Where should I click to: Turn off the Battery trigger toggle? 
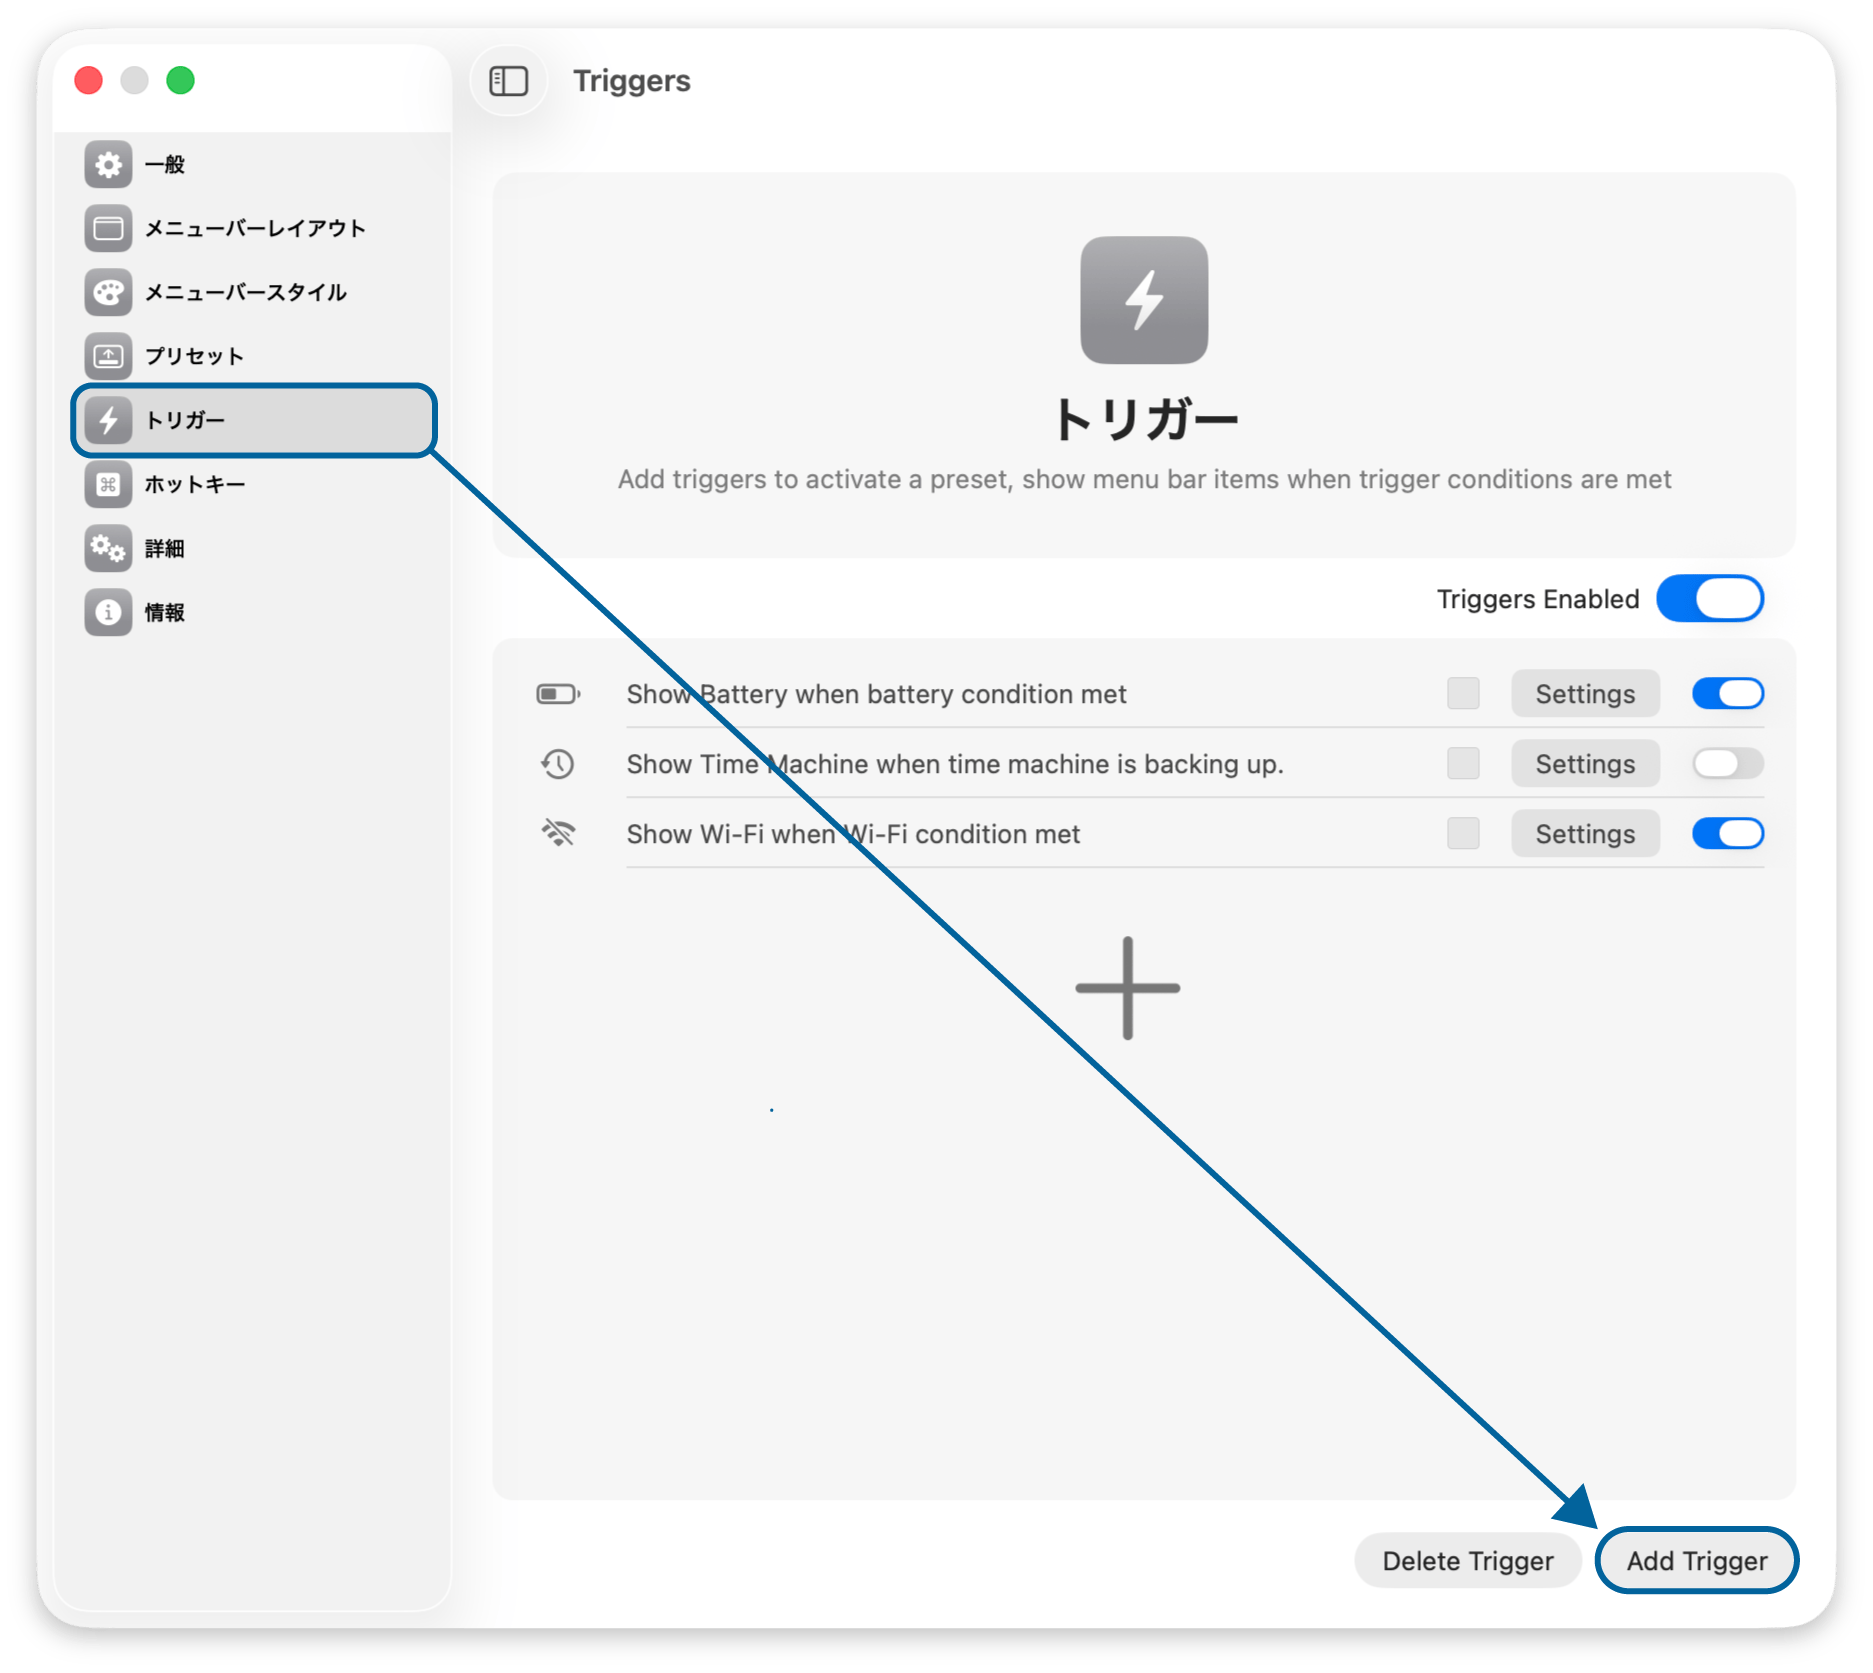[1727, 694]
